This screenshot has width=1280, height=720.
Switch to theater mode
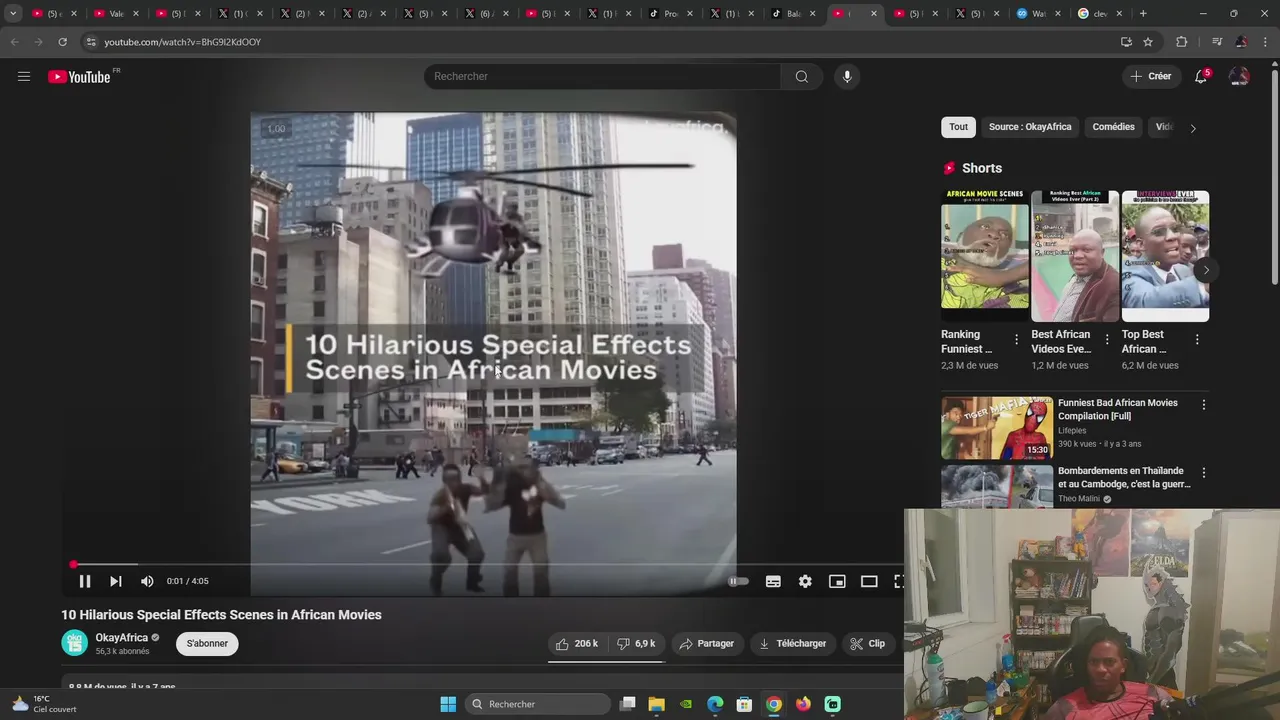[869, 581]
